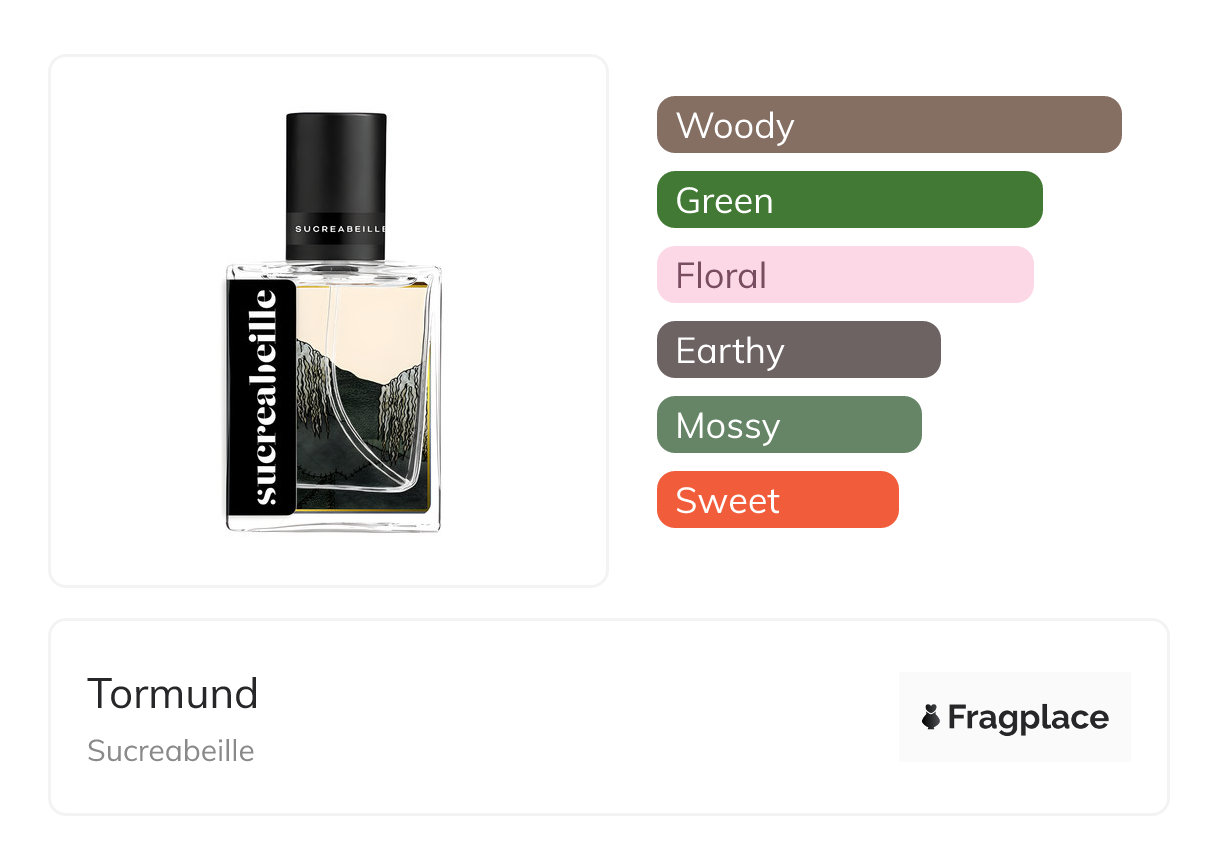Pick the Mossy accord bar
Viewport: 1218px width, 864px height.
[788, 425]
